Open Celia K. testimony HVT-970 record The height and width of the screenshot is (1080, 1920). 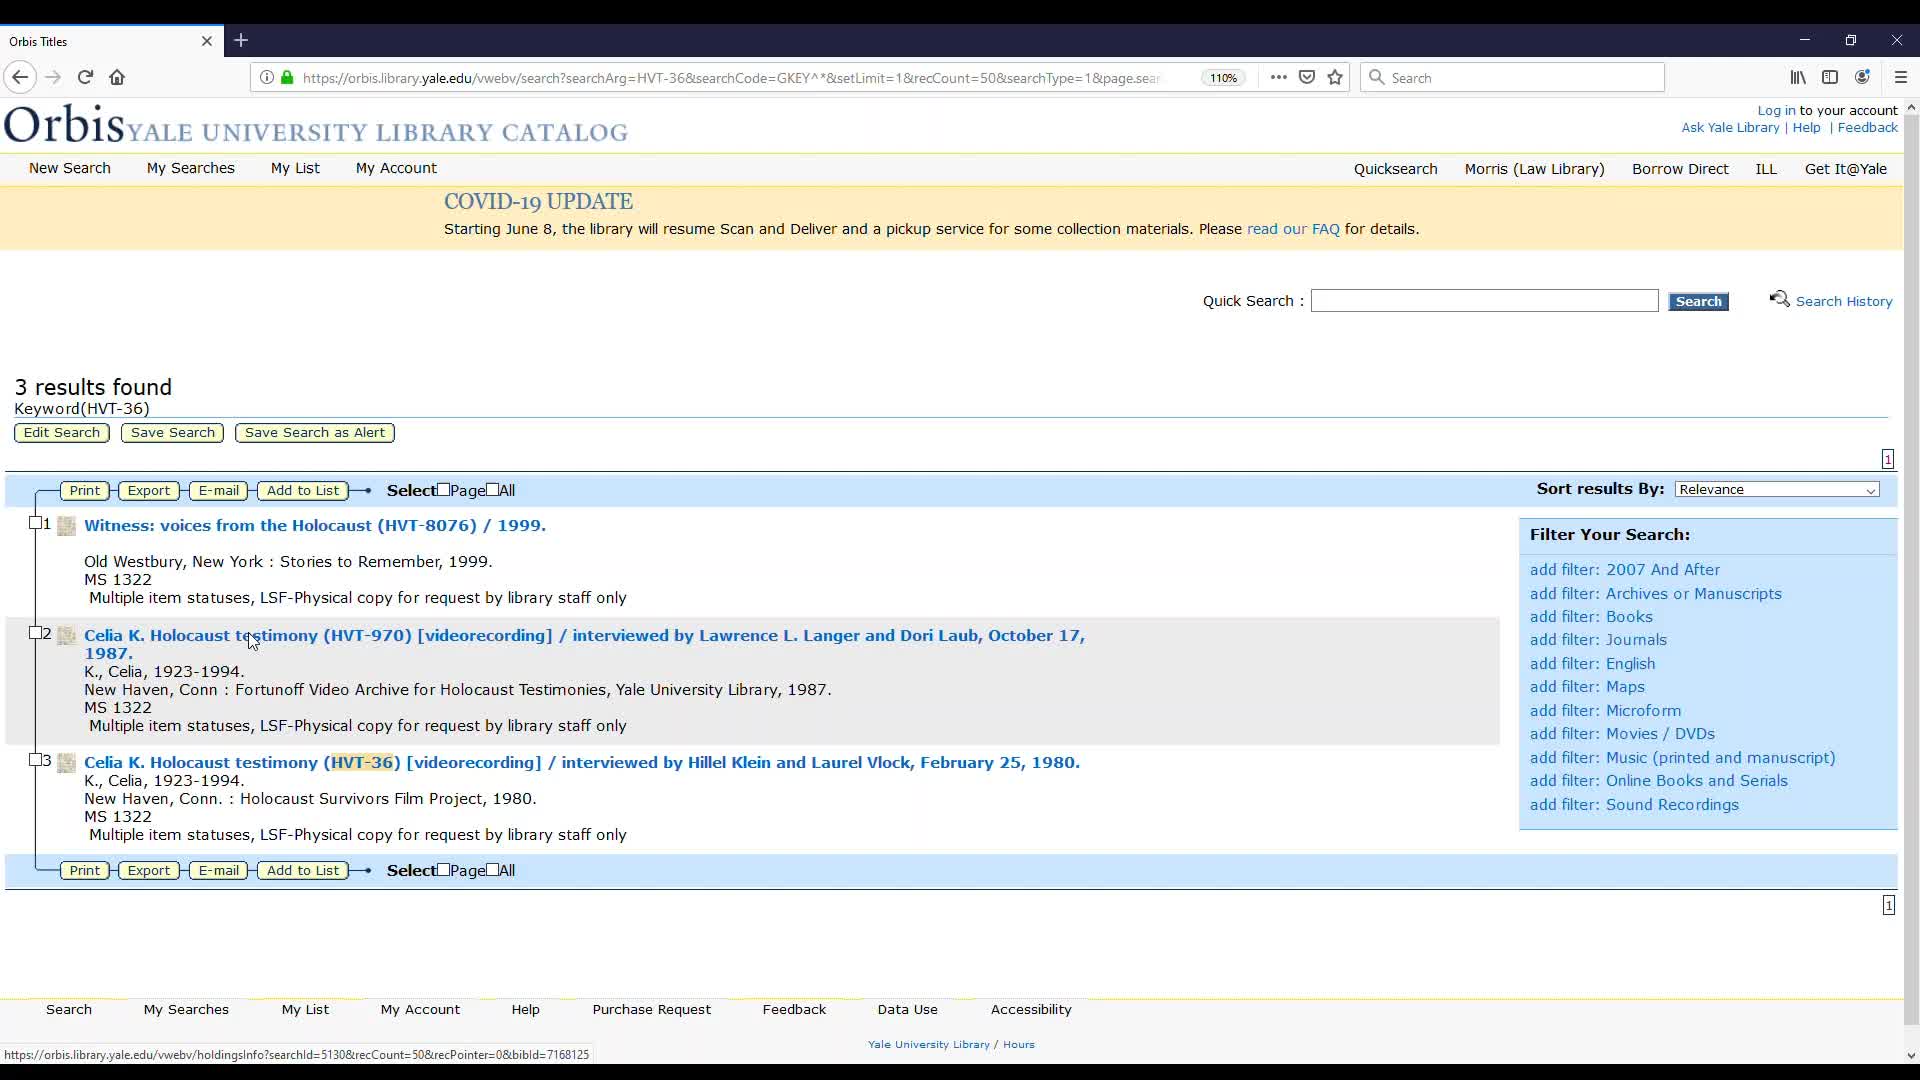click(x=584, y=644)
